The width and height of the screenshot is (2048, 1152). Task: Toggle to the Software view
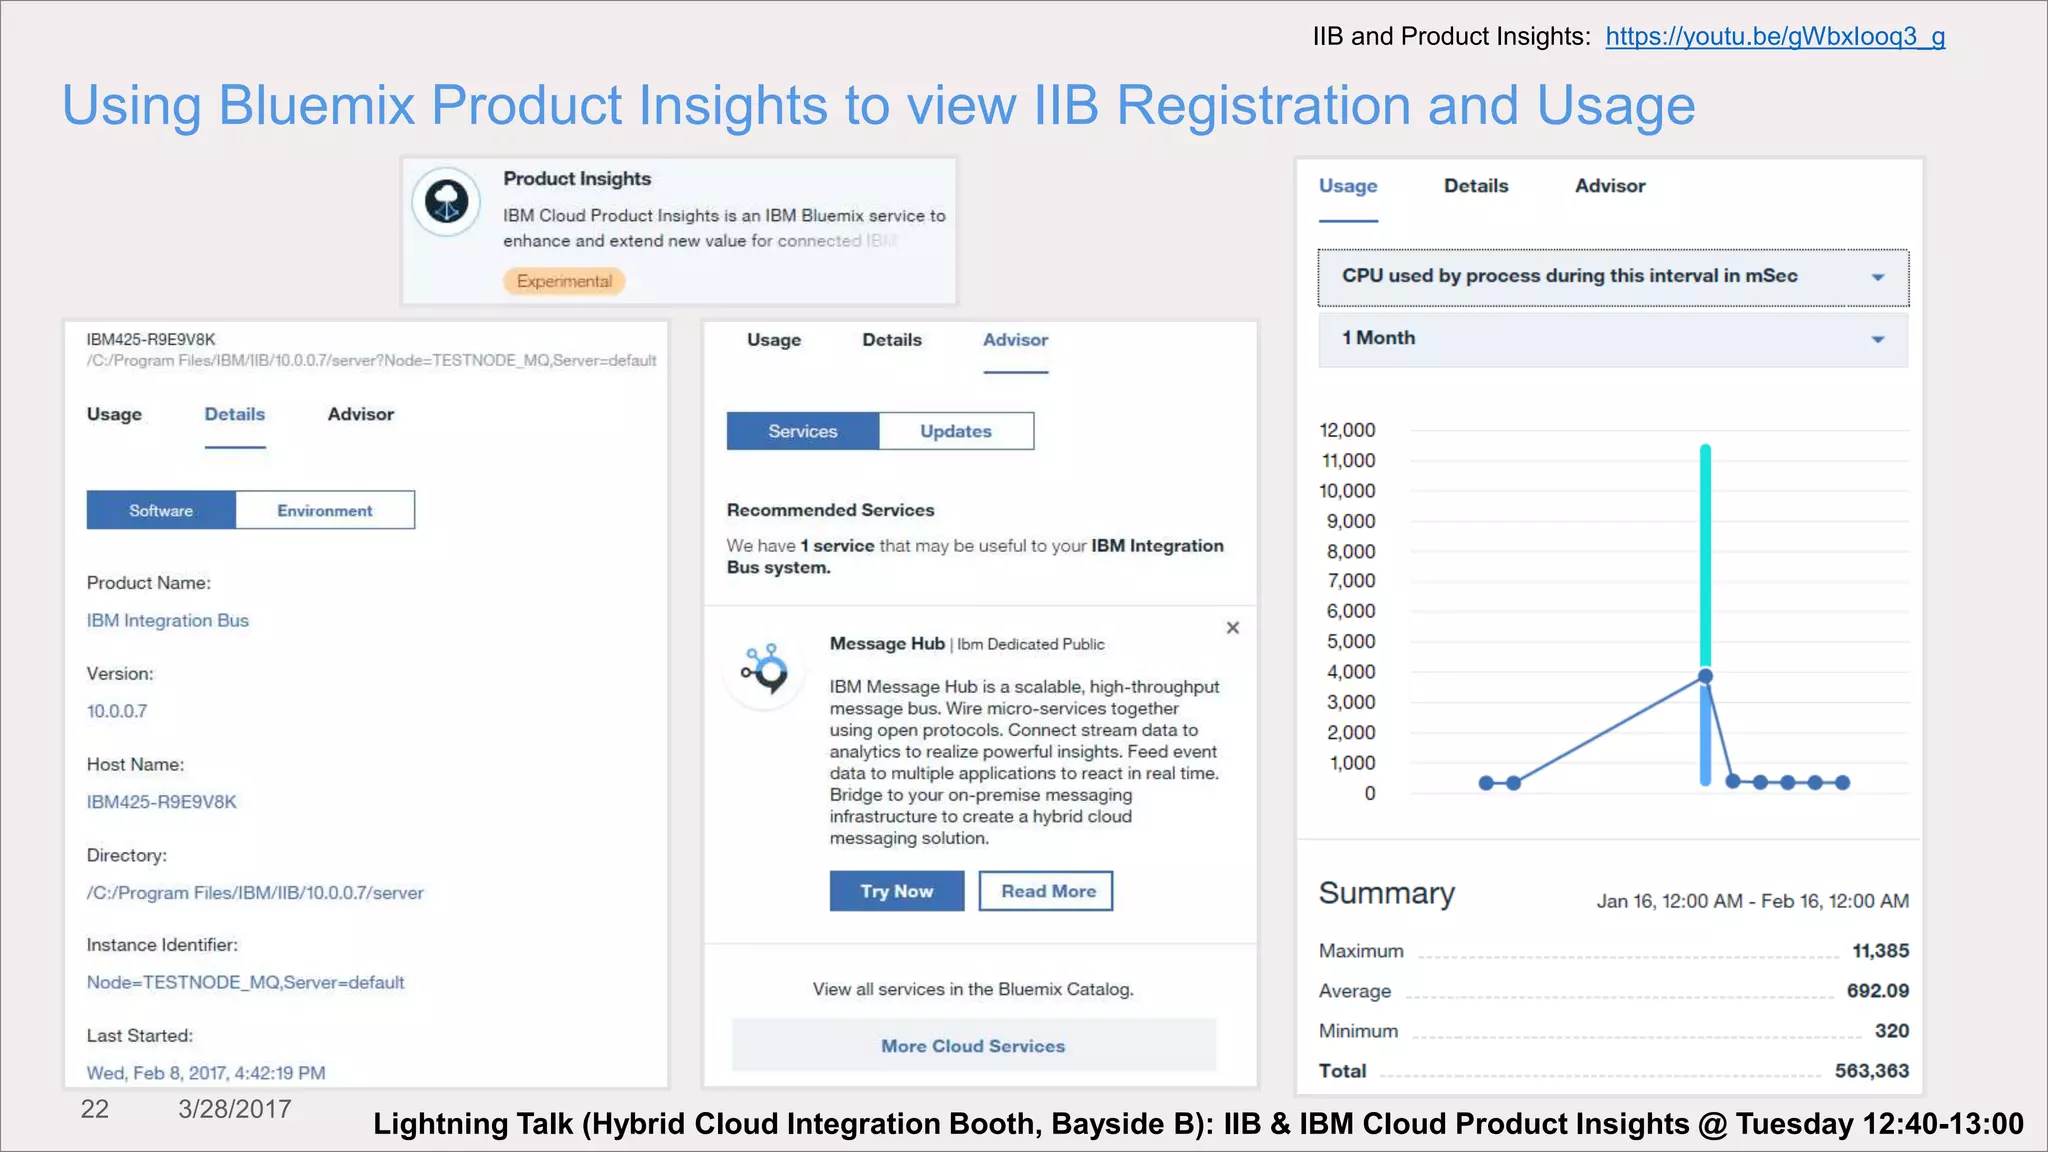click(x=161, y=510)
